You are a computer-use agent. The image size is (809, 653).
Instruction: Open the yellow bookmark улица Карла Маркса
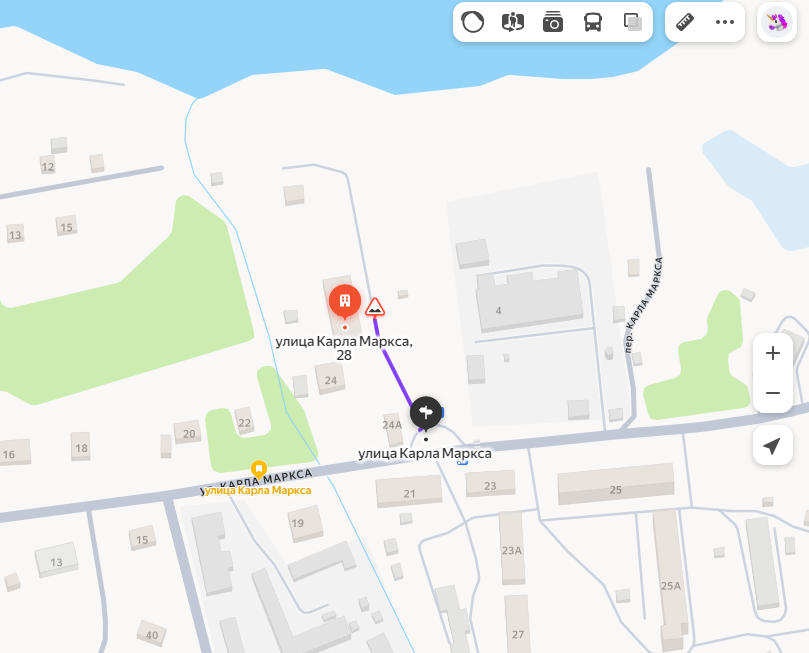(258, 469)
